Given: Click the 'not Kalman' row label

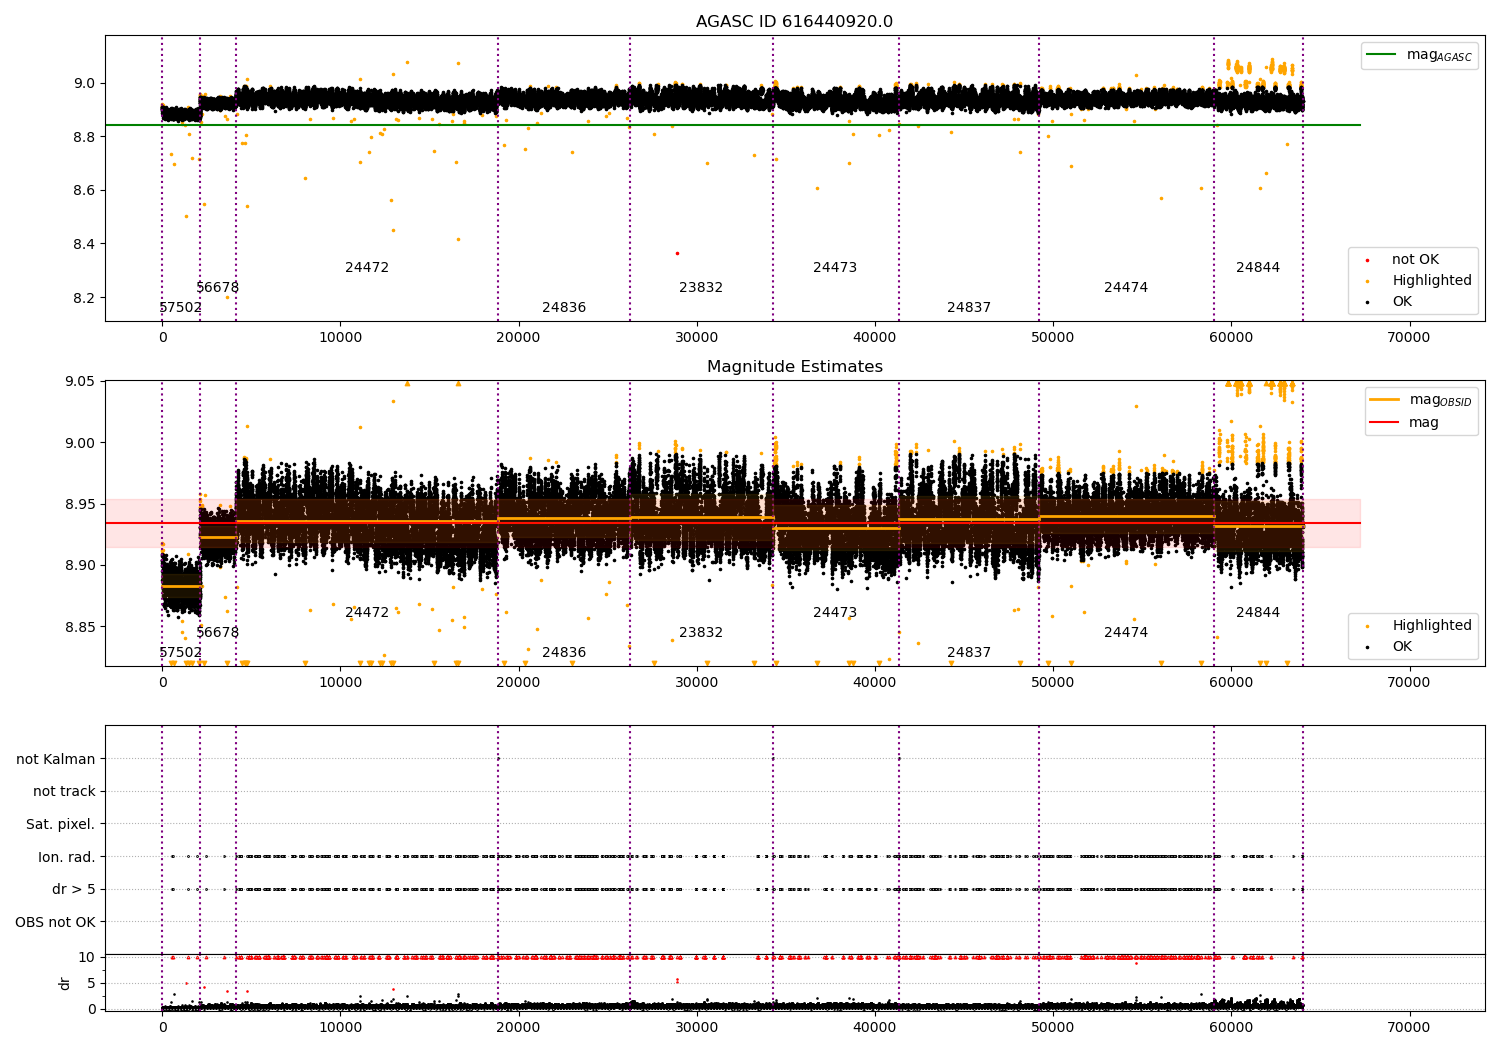Looking at the screenshot, I should (56, 759).
